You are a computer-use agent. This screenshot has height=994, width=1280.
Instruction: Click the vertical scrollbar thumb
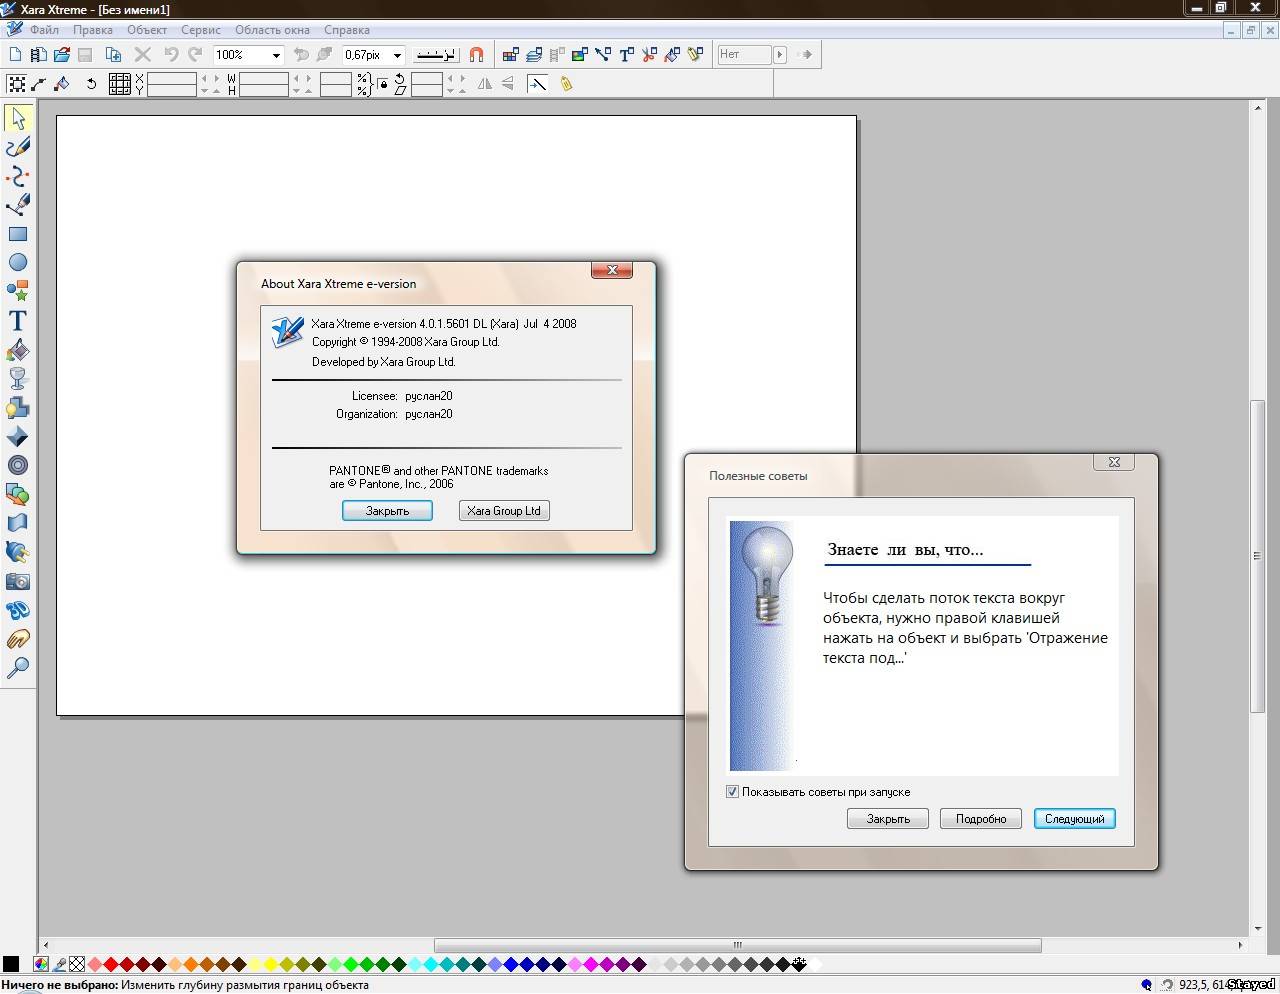click(1258, 556)
